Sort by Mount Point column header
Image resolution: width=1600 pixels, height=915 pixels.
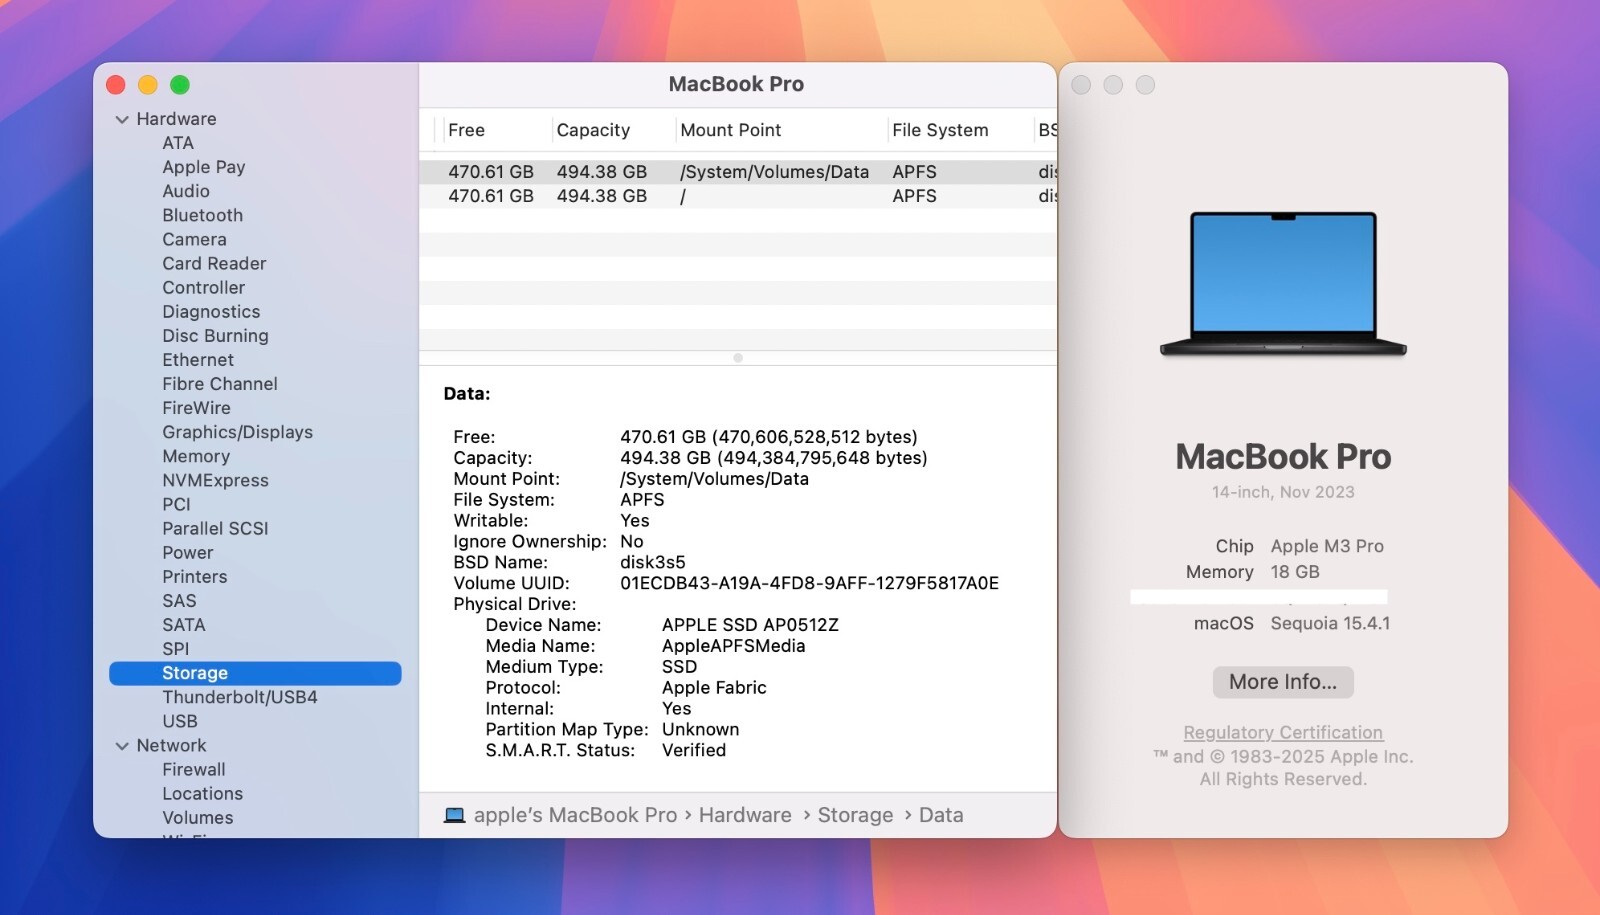coord(731,130)
